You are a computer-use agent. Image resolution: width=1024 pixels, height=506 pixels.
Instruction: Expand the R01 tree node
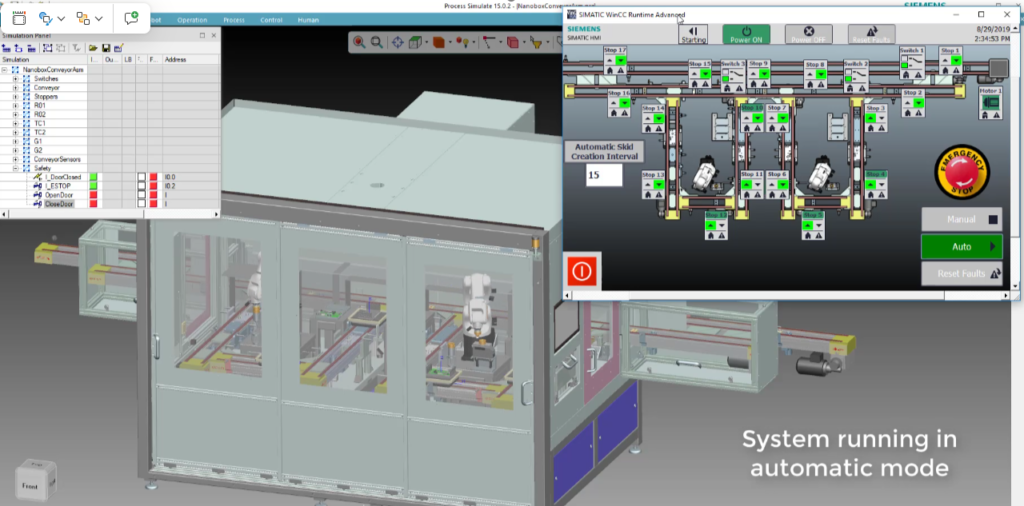coord(16,105)
